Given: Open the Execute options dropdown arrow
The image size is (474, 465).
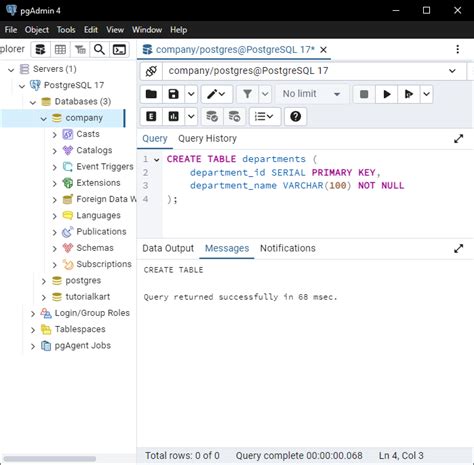Looking at the screenshot, I should (426, 94).
